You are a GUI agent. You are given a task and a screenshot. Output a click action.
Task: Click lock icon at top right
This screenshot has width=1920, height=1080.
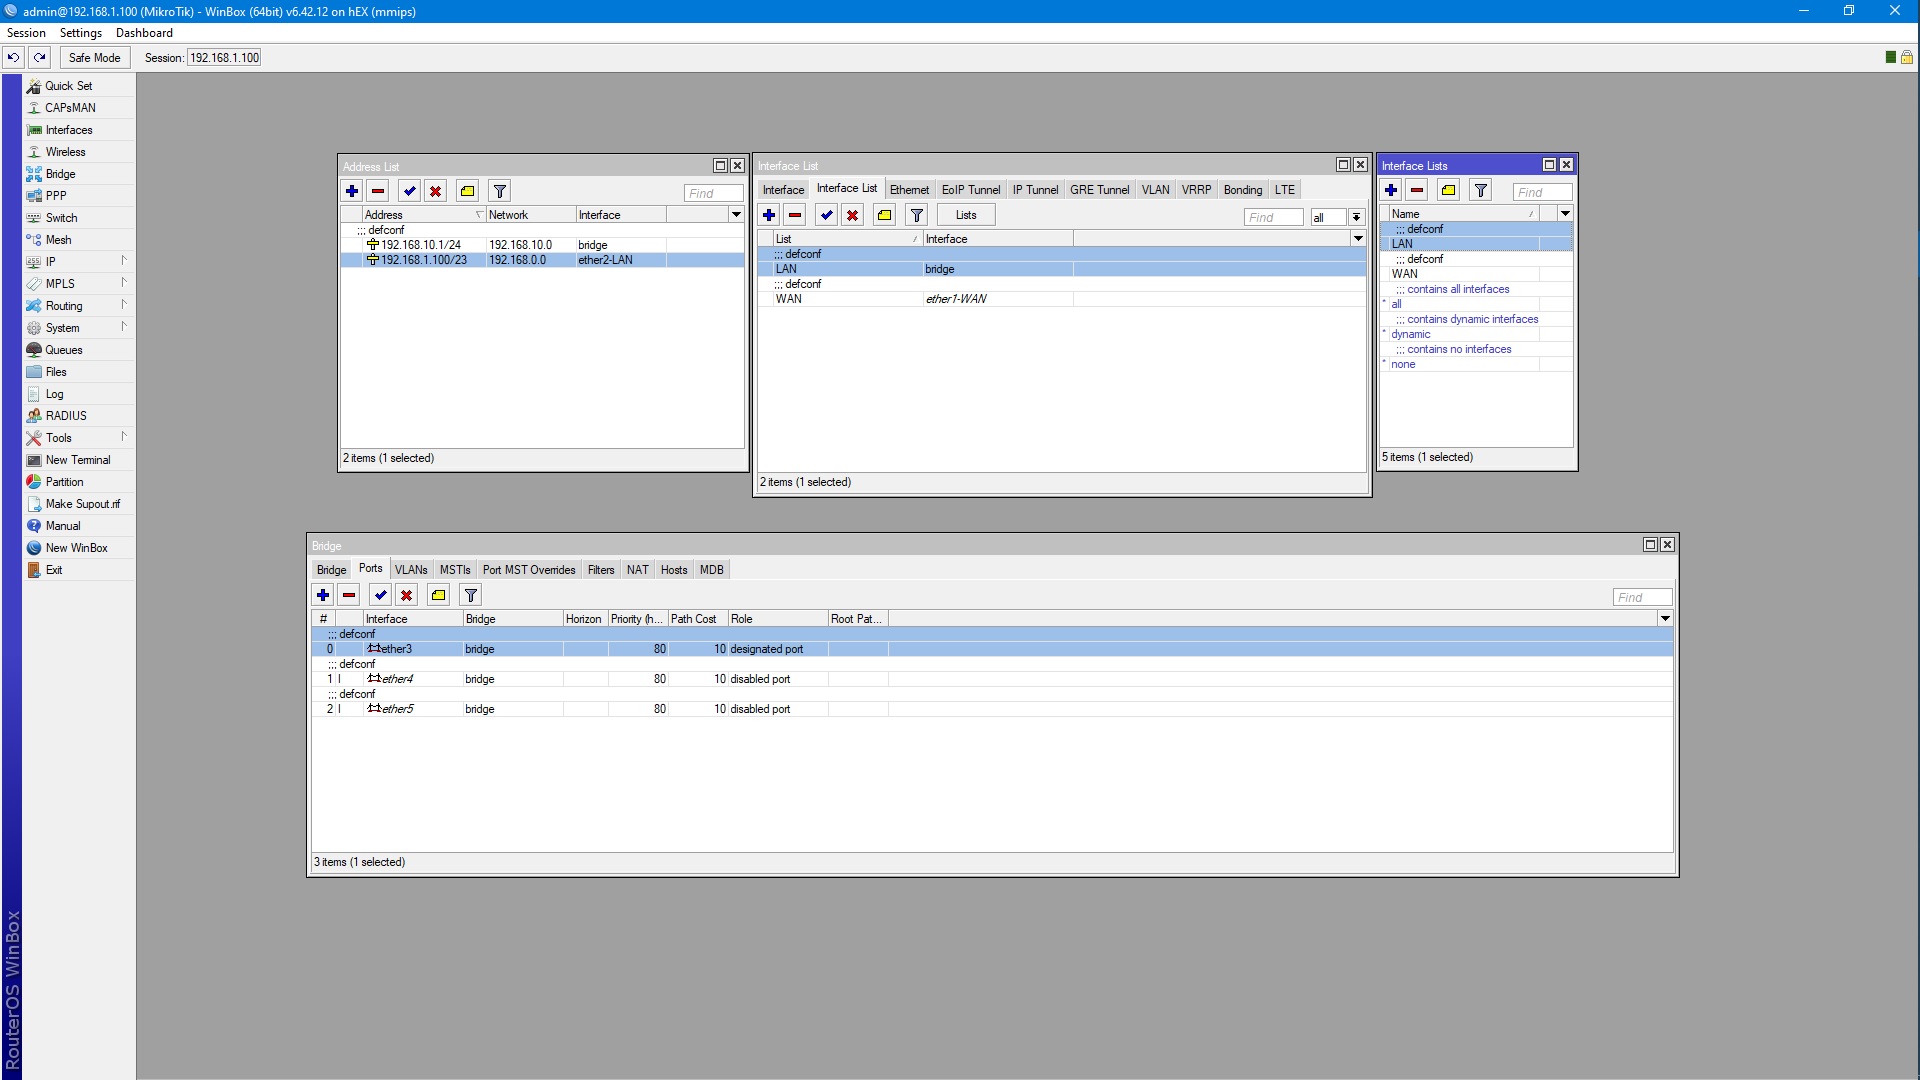coord(1907,57)
